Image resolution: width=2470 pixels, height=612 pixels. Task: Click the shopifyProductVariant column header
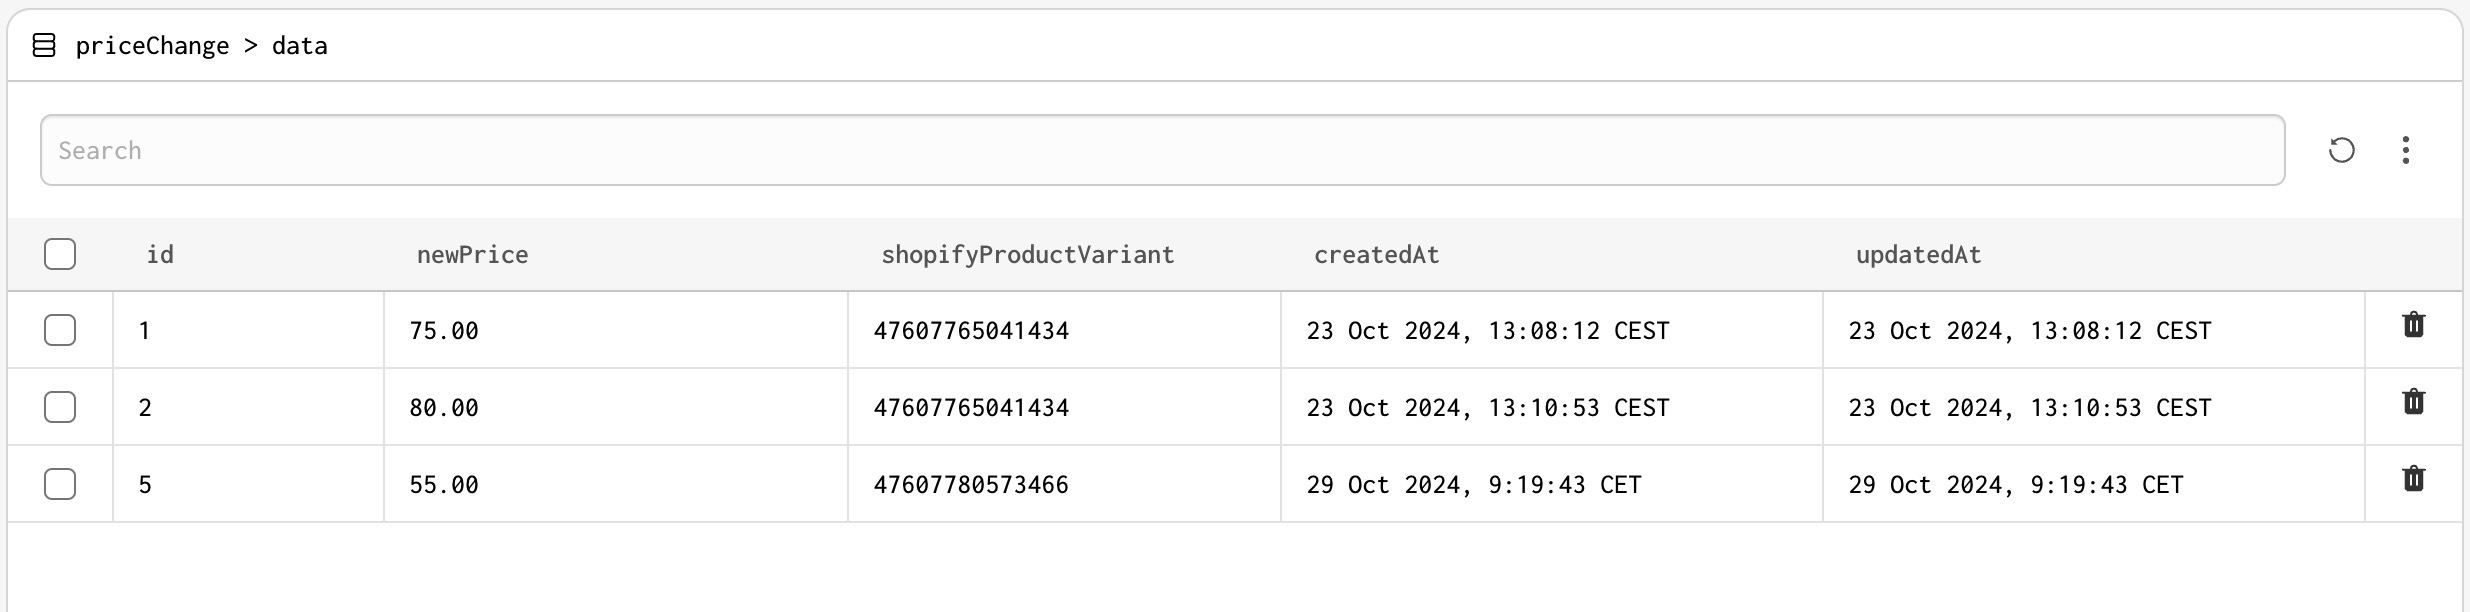(x=1027, y=255)
